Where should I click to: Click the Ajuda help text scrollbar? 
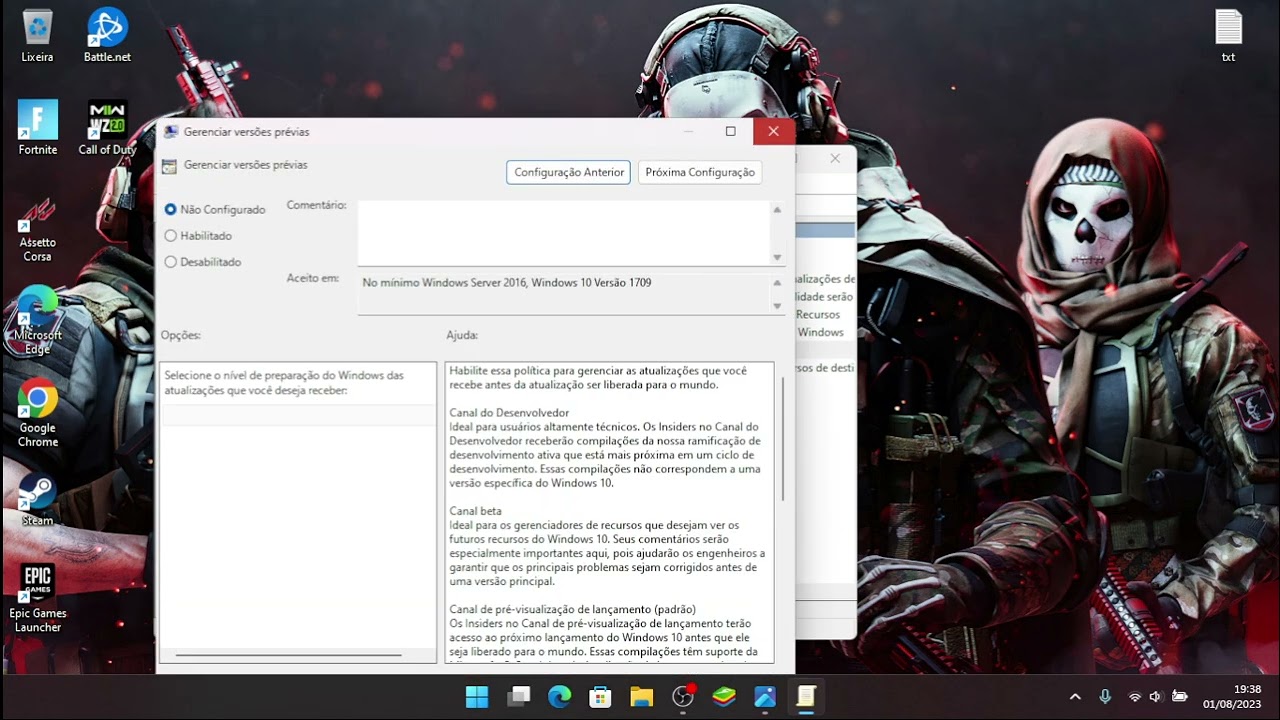783,441
